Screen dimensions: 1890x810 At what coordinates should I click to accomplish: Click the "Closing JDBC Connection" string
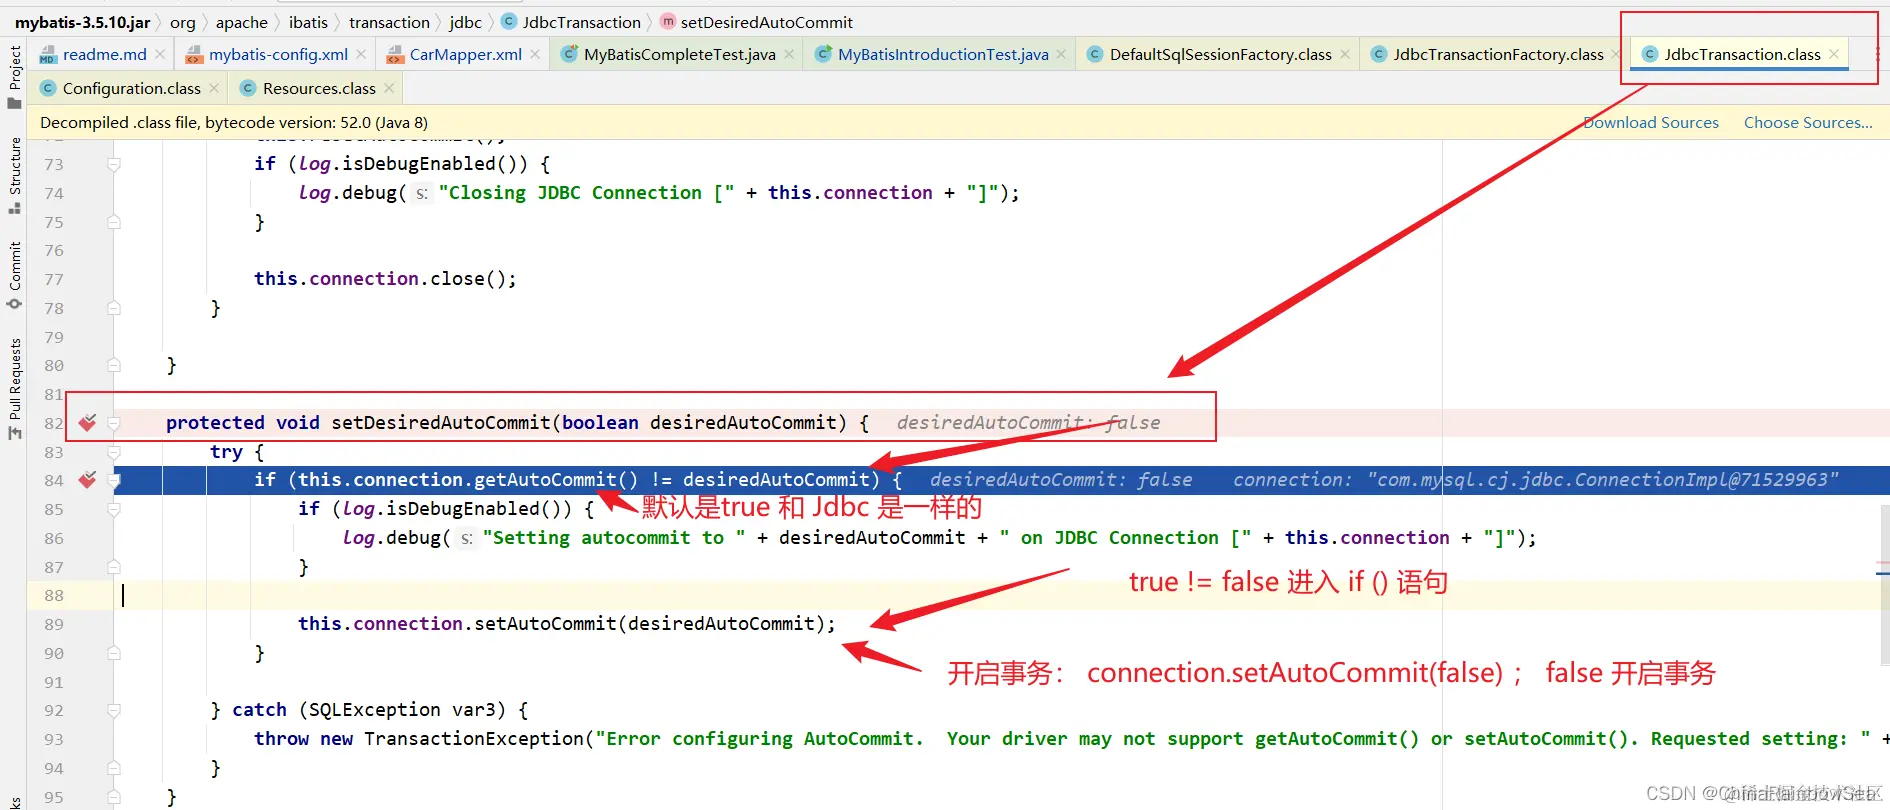[586, 193]
